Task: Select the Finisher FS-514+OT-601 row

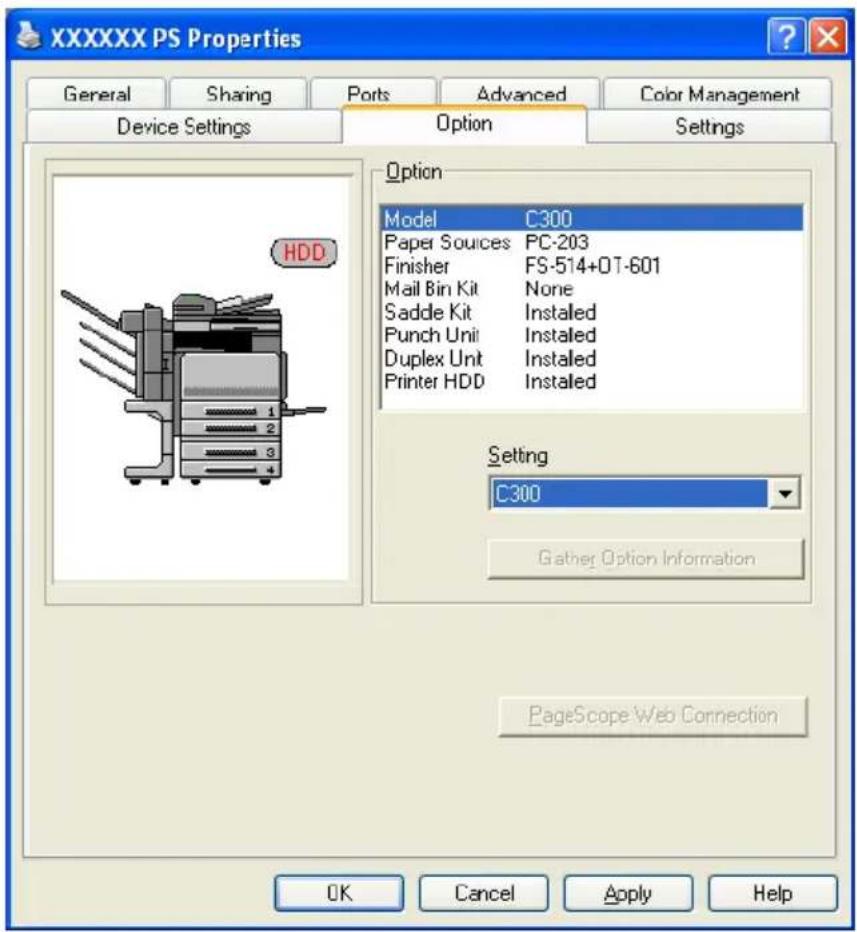Action: pyautogui.click(x=591, y=265)
